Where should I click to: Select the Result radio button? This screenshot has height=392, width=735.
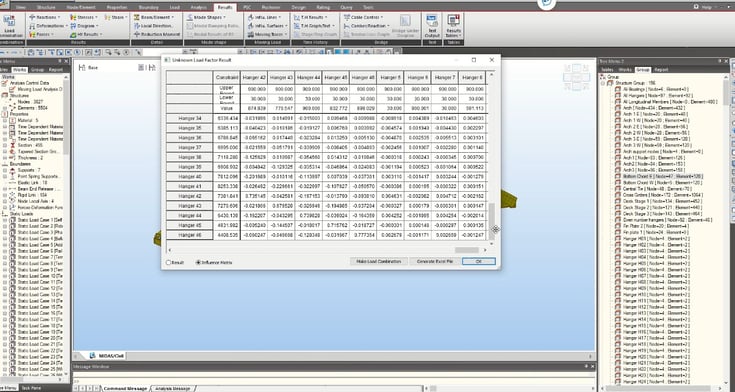click(x=169, y=263)
